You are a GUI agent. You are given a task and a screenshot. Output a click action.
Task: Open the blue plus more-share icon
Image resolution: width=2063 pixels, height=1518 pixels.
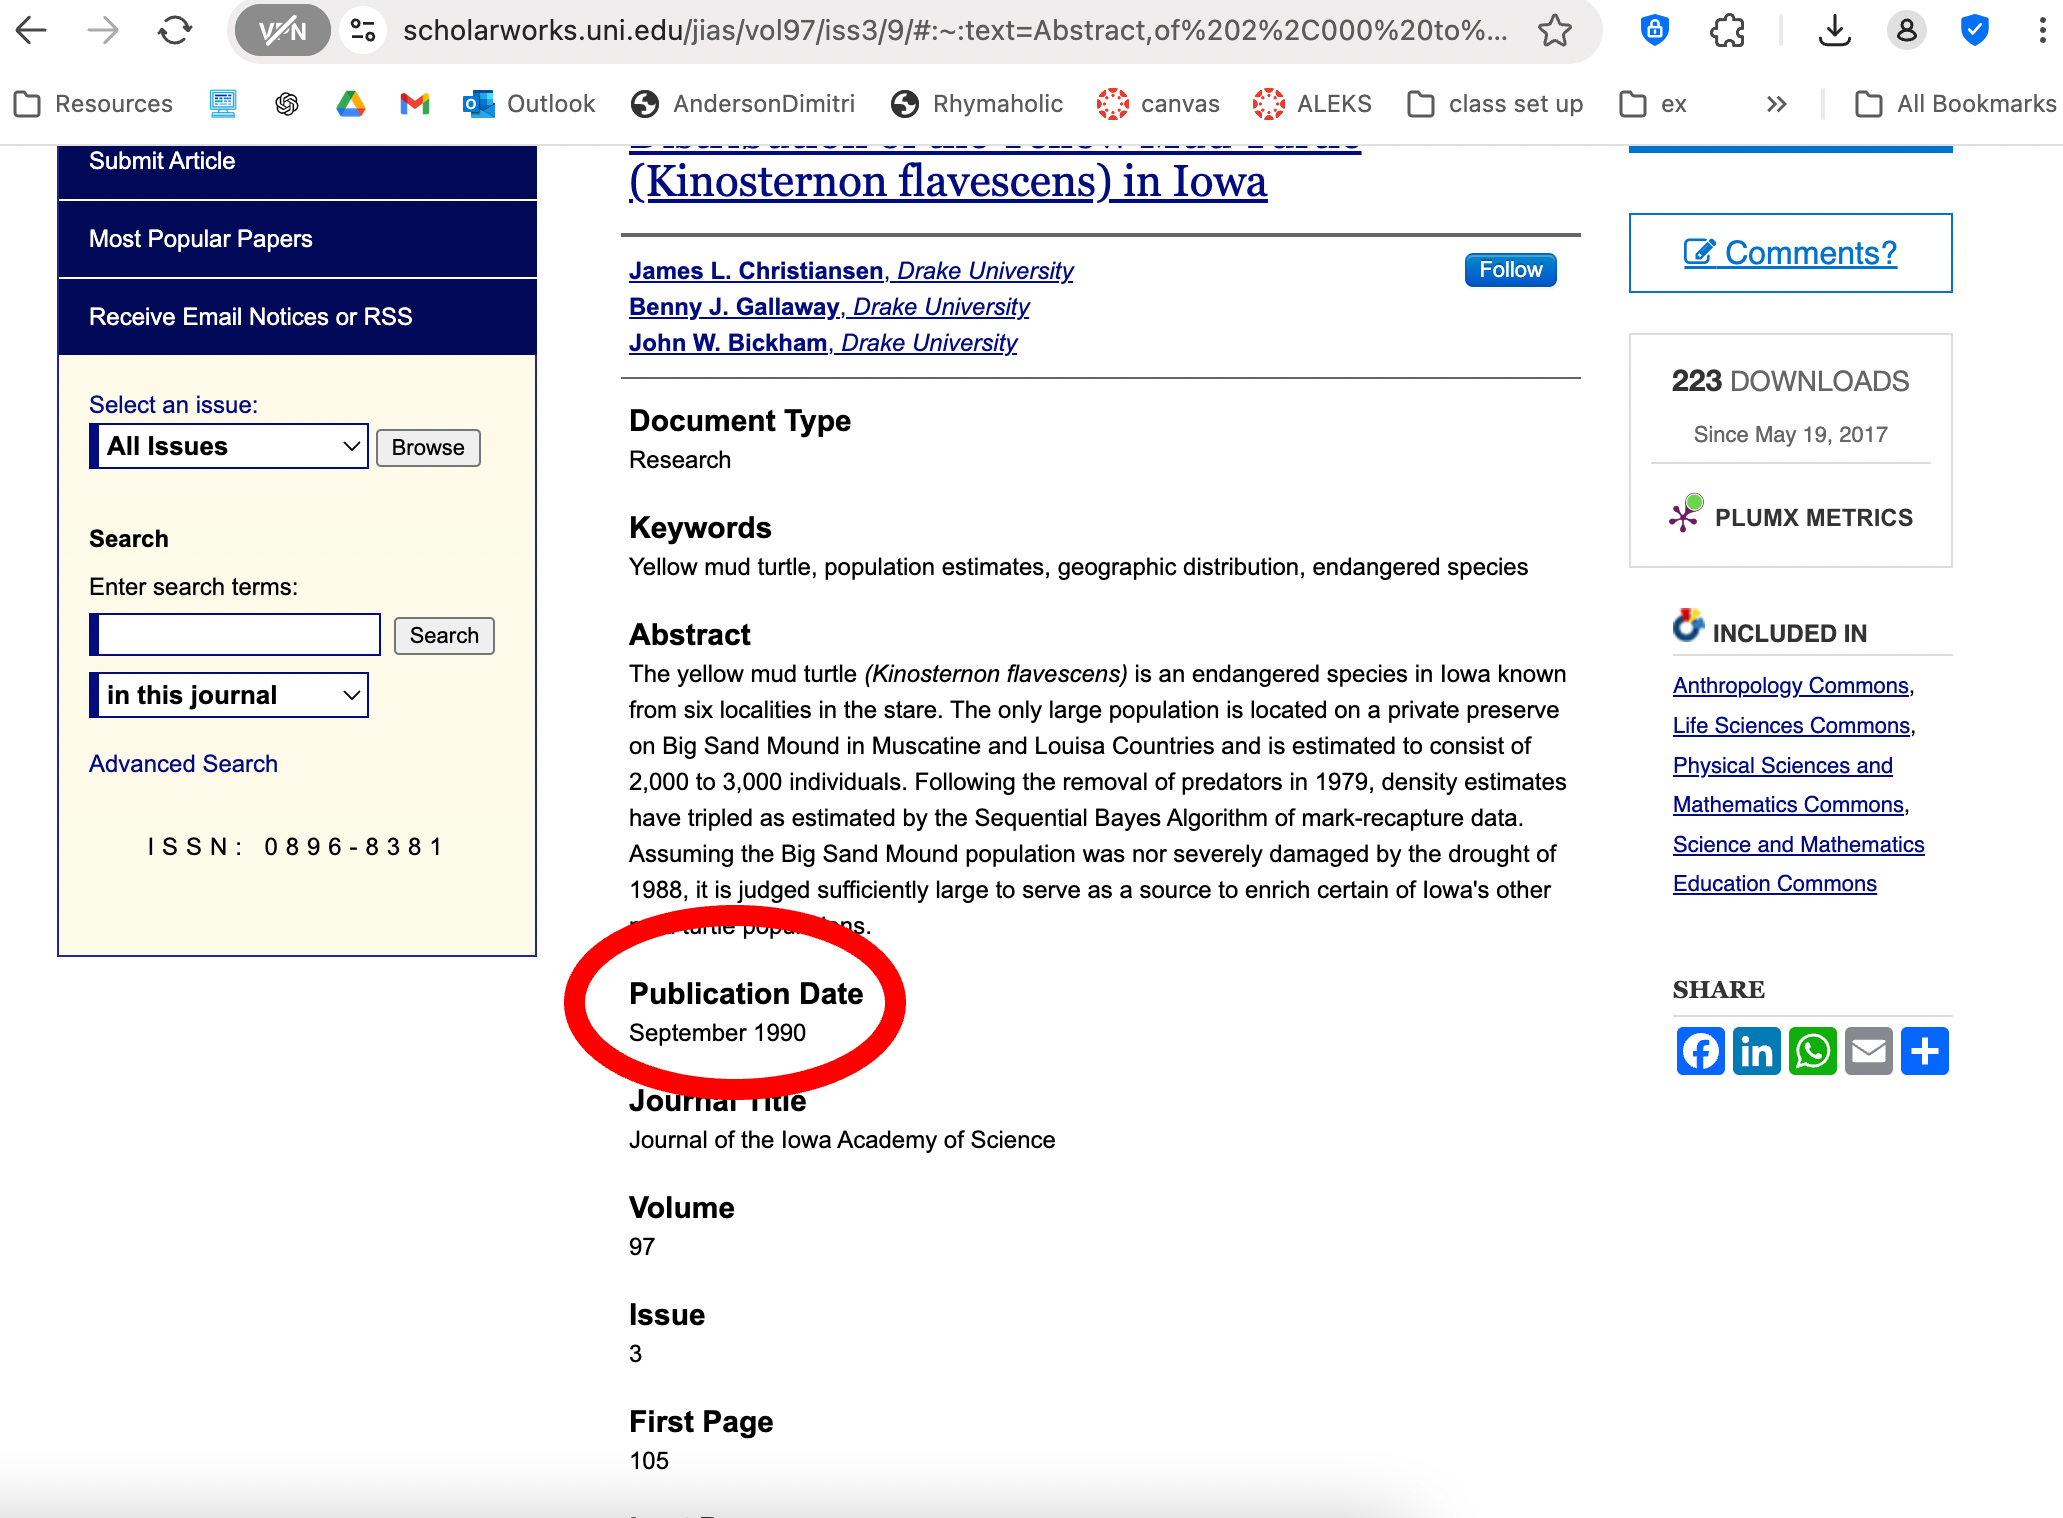pyautogui.click(x=1924, y=1051)
